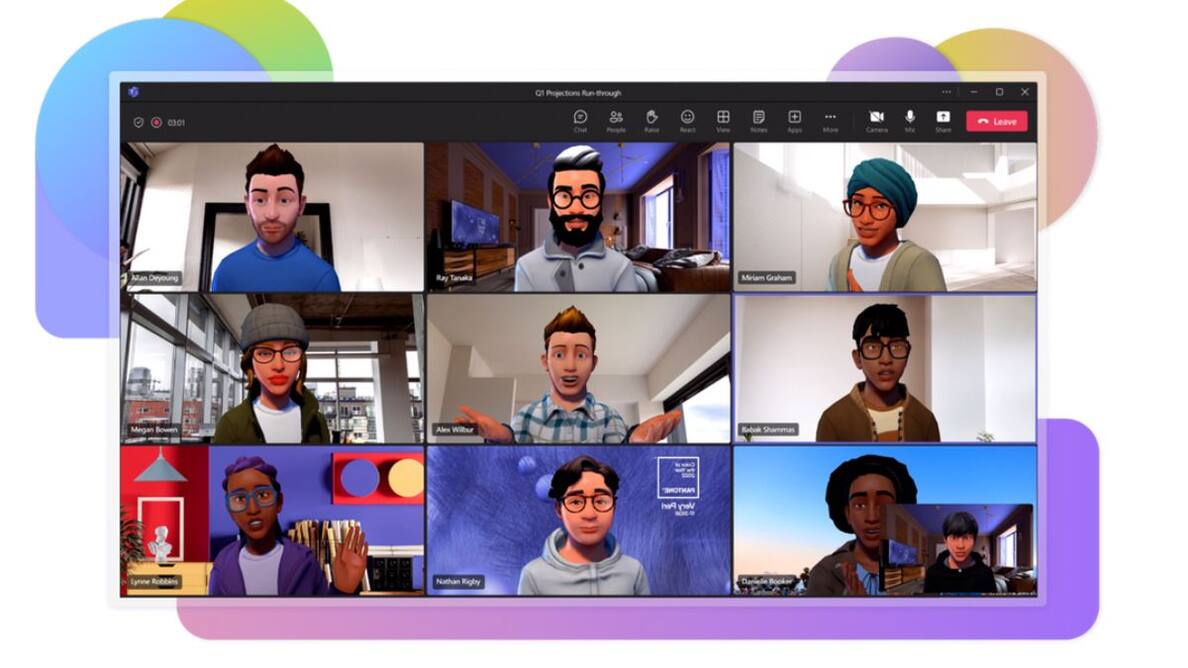The width and height of the screenshot is (1188, 668).
Task: Expand the More actions menu
Action: [x=830, y=120]
